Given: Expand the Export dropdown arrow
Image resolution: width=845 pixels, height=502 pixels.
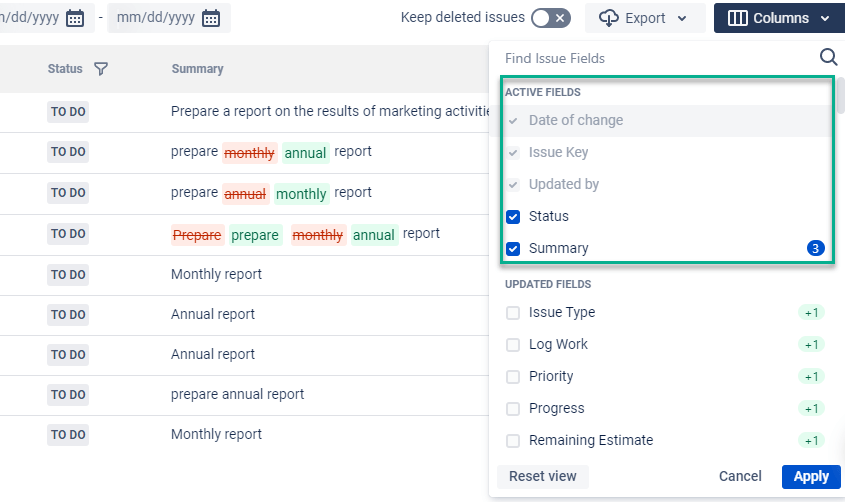Looking at the screenshot, I should (x=682, y=19).
